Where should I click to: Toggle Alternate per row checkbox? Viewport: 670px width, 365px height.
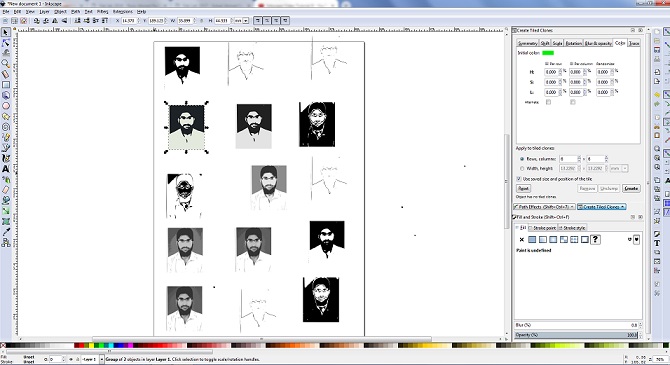[x=549, y=102]
